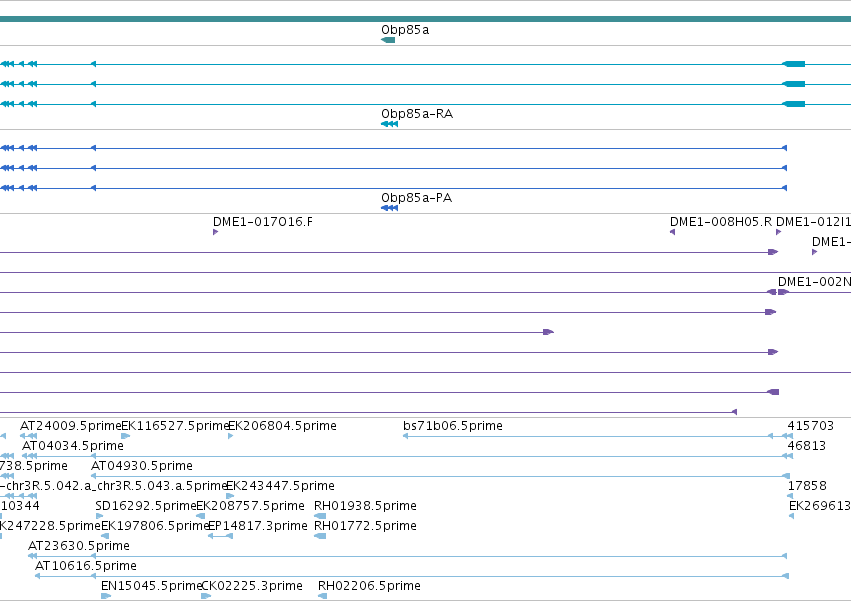
Task: Click the 46813 feature label
Action: 806,446
